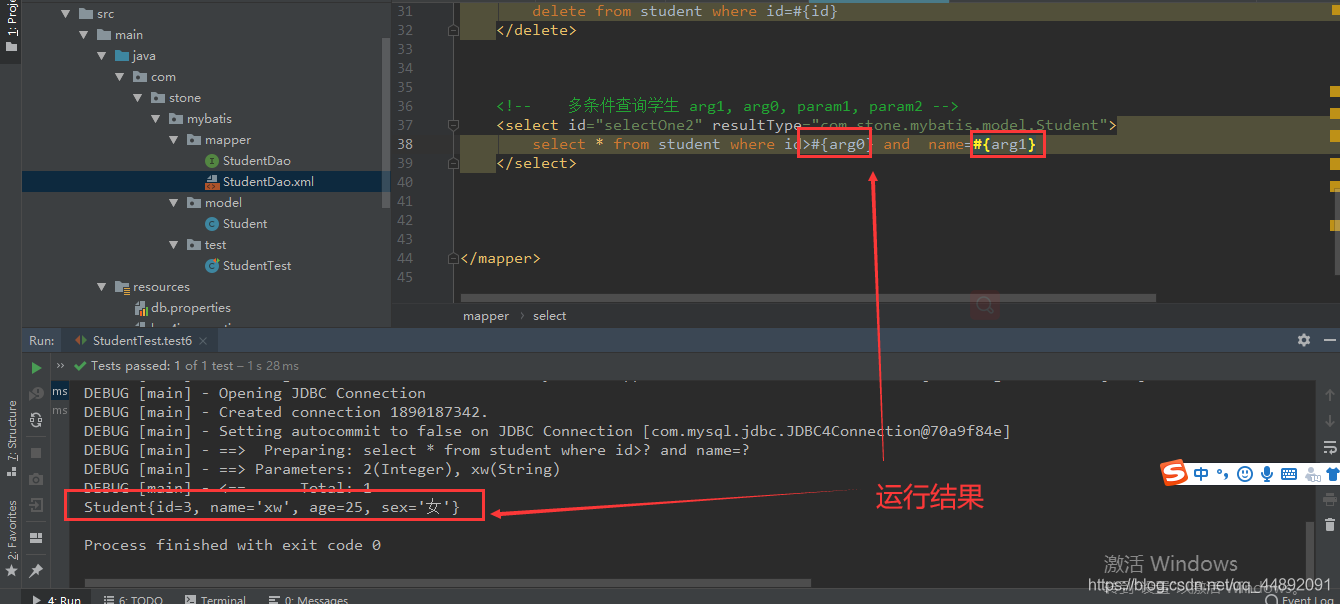Open the Structure side tab
The width and height of the screenshot is (1340, 604).
tap(11, 438)
